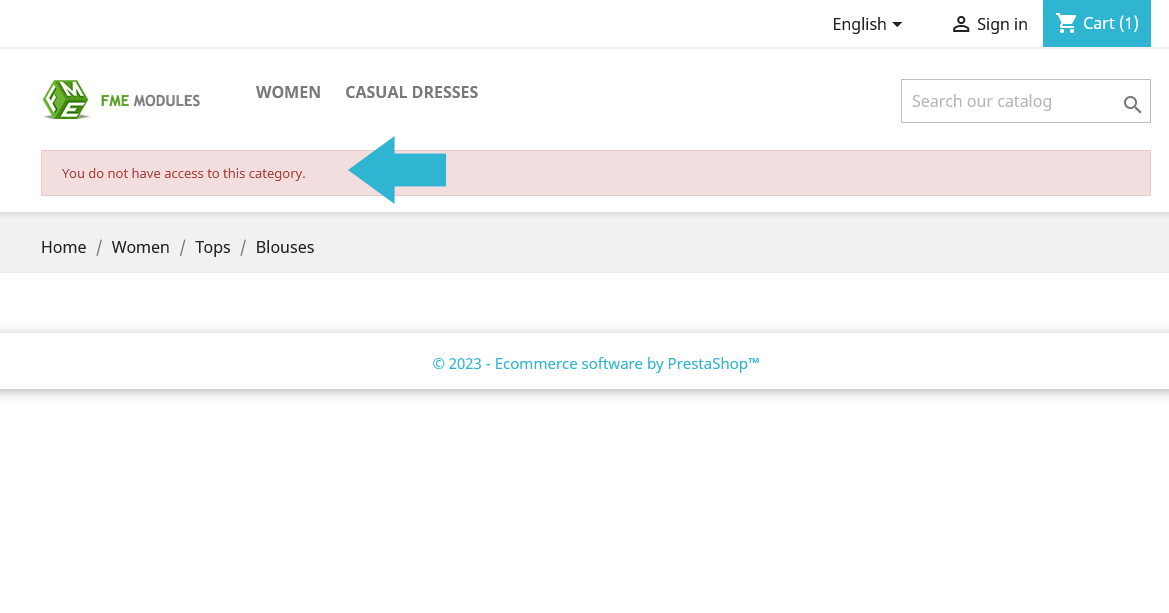The height and width of the screenshot is (613, 1169).
Task: Click the no access error message text
Action: click(183, 173)
